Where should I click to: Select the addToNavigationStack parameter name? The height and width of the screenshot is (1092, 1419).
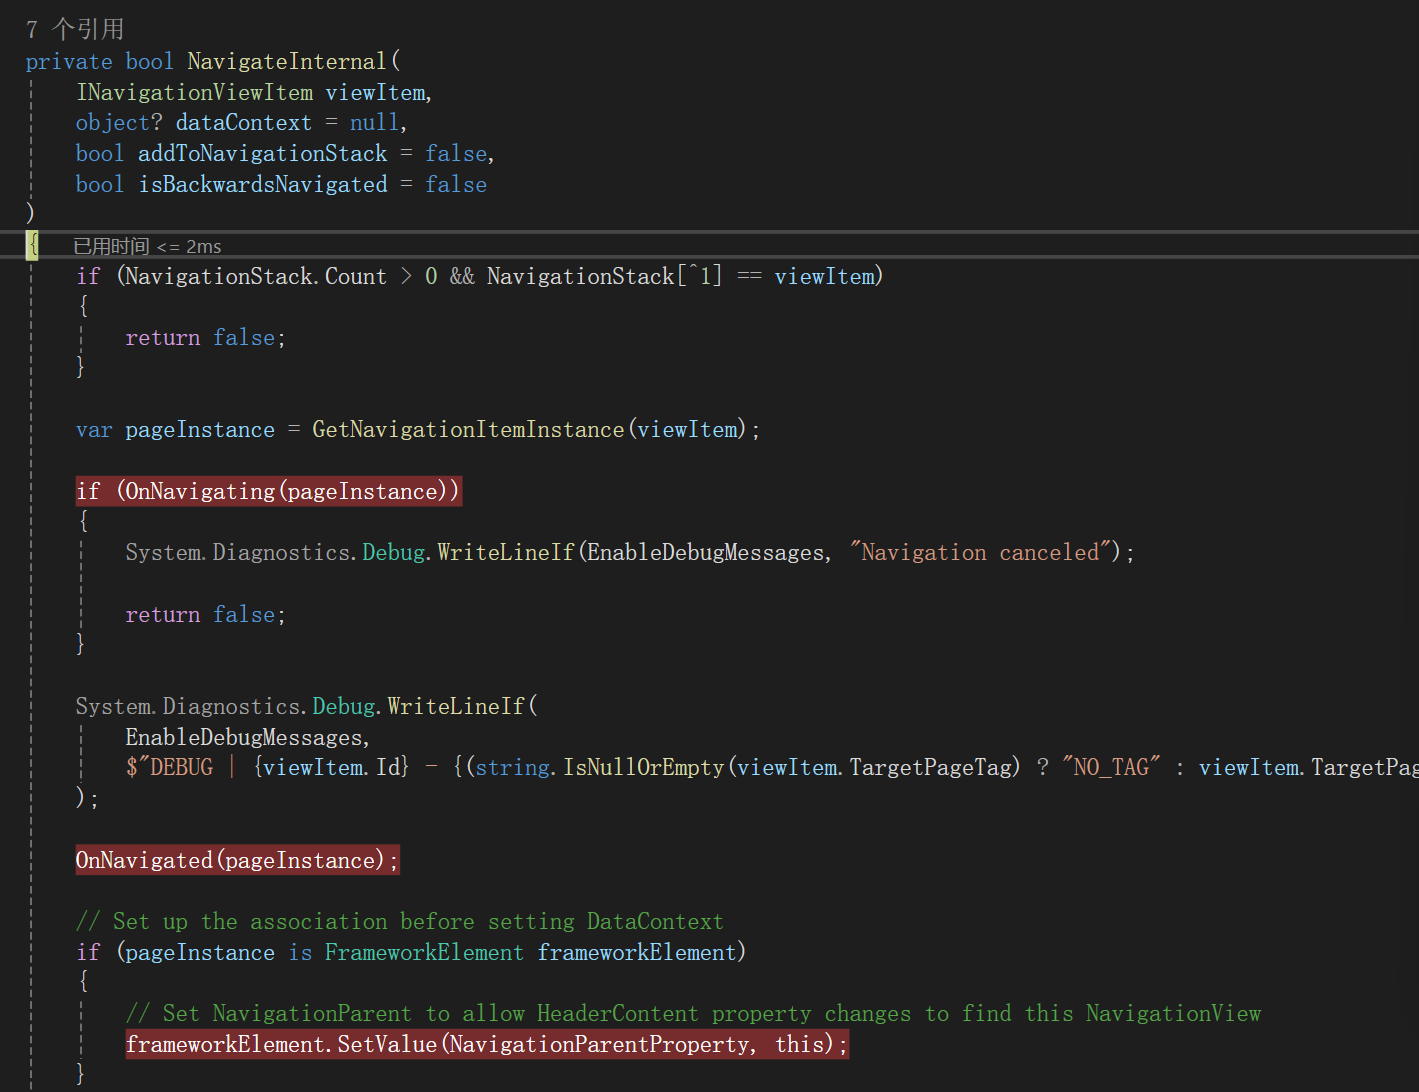point(263,154)
